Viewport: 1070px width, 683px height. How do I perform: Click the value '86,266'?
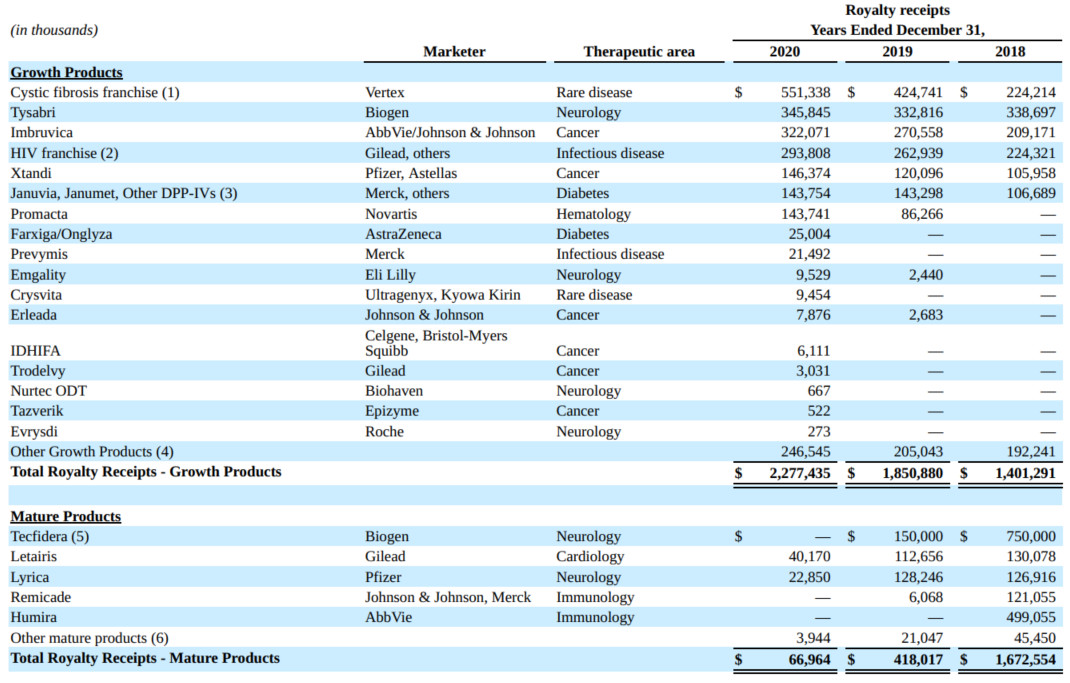click(x=922, y=214)
